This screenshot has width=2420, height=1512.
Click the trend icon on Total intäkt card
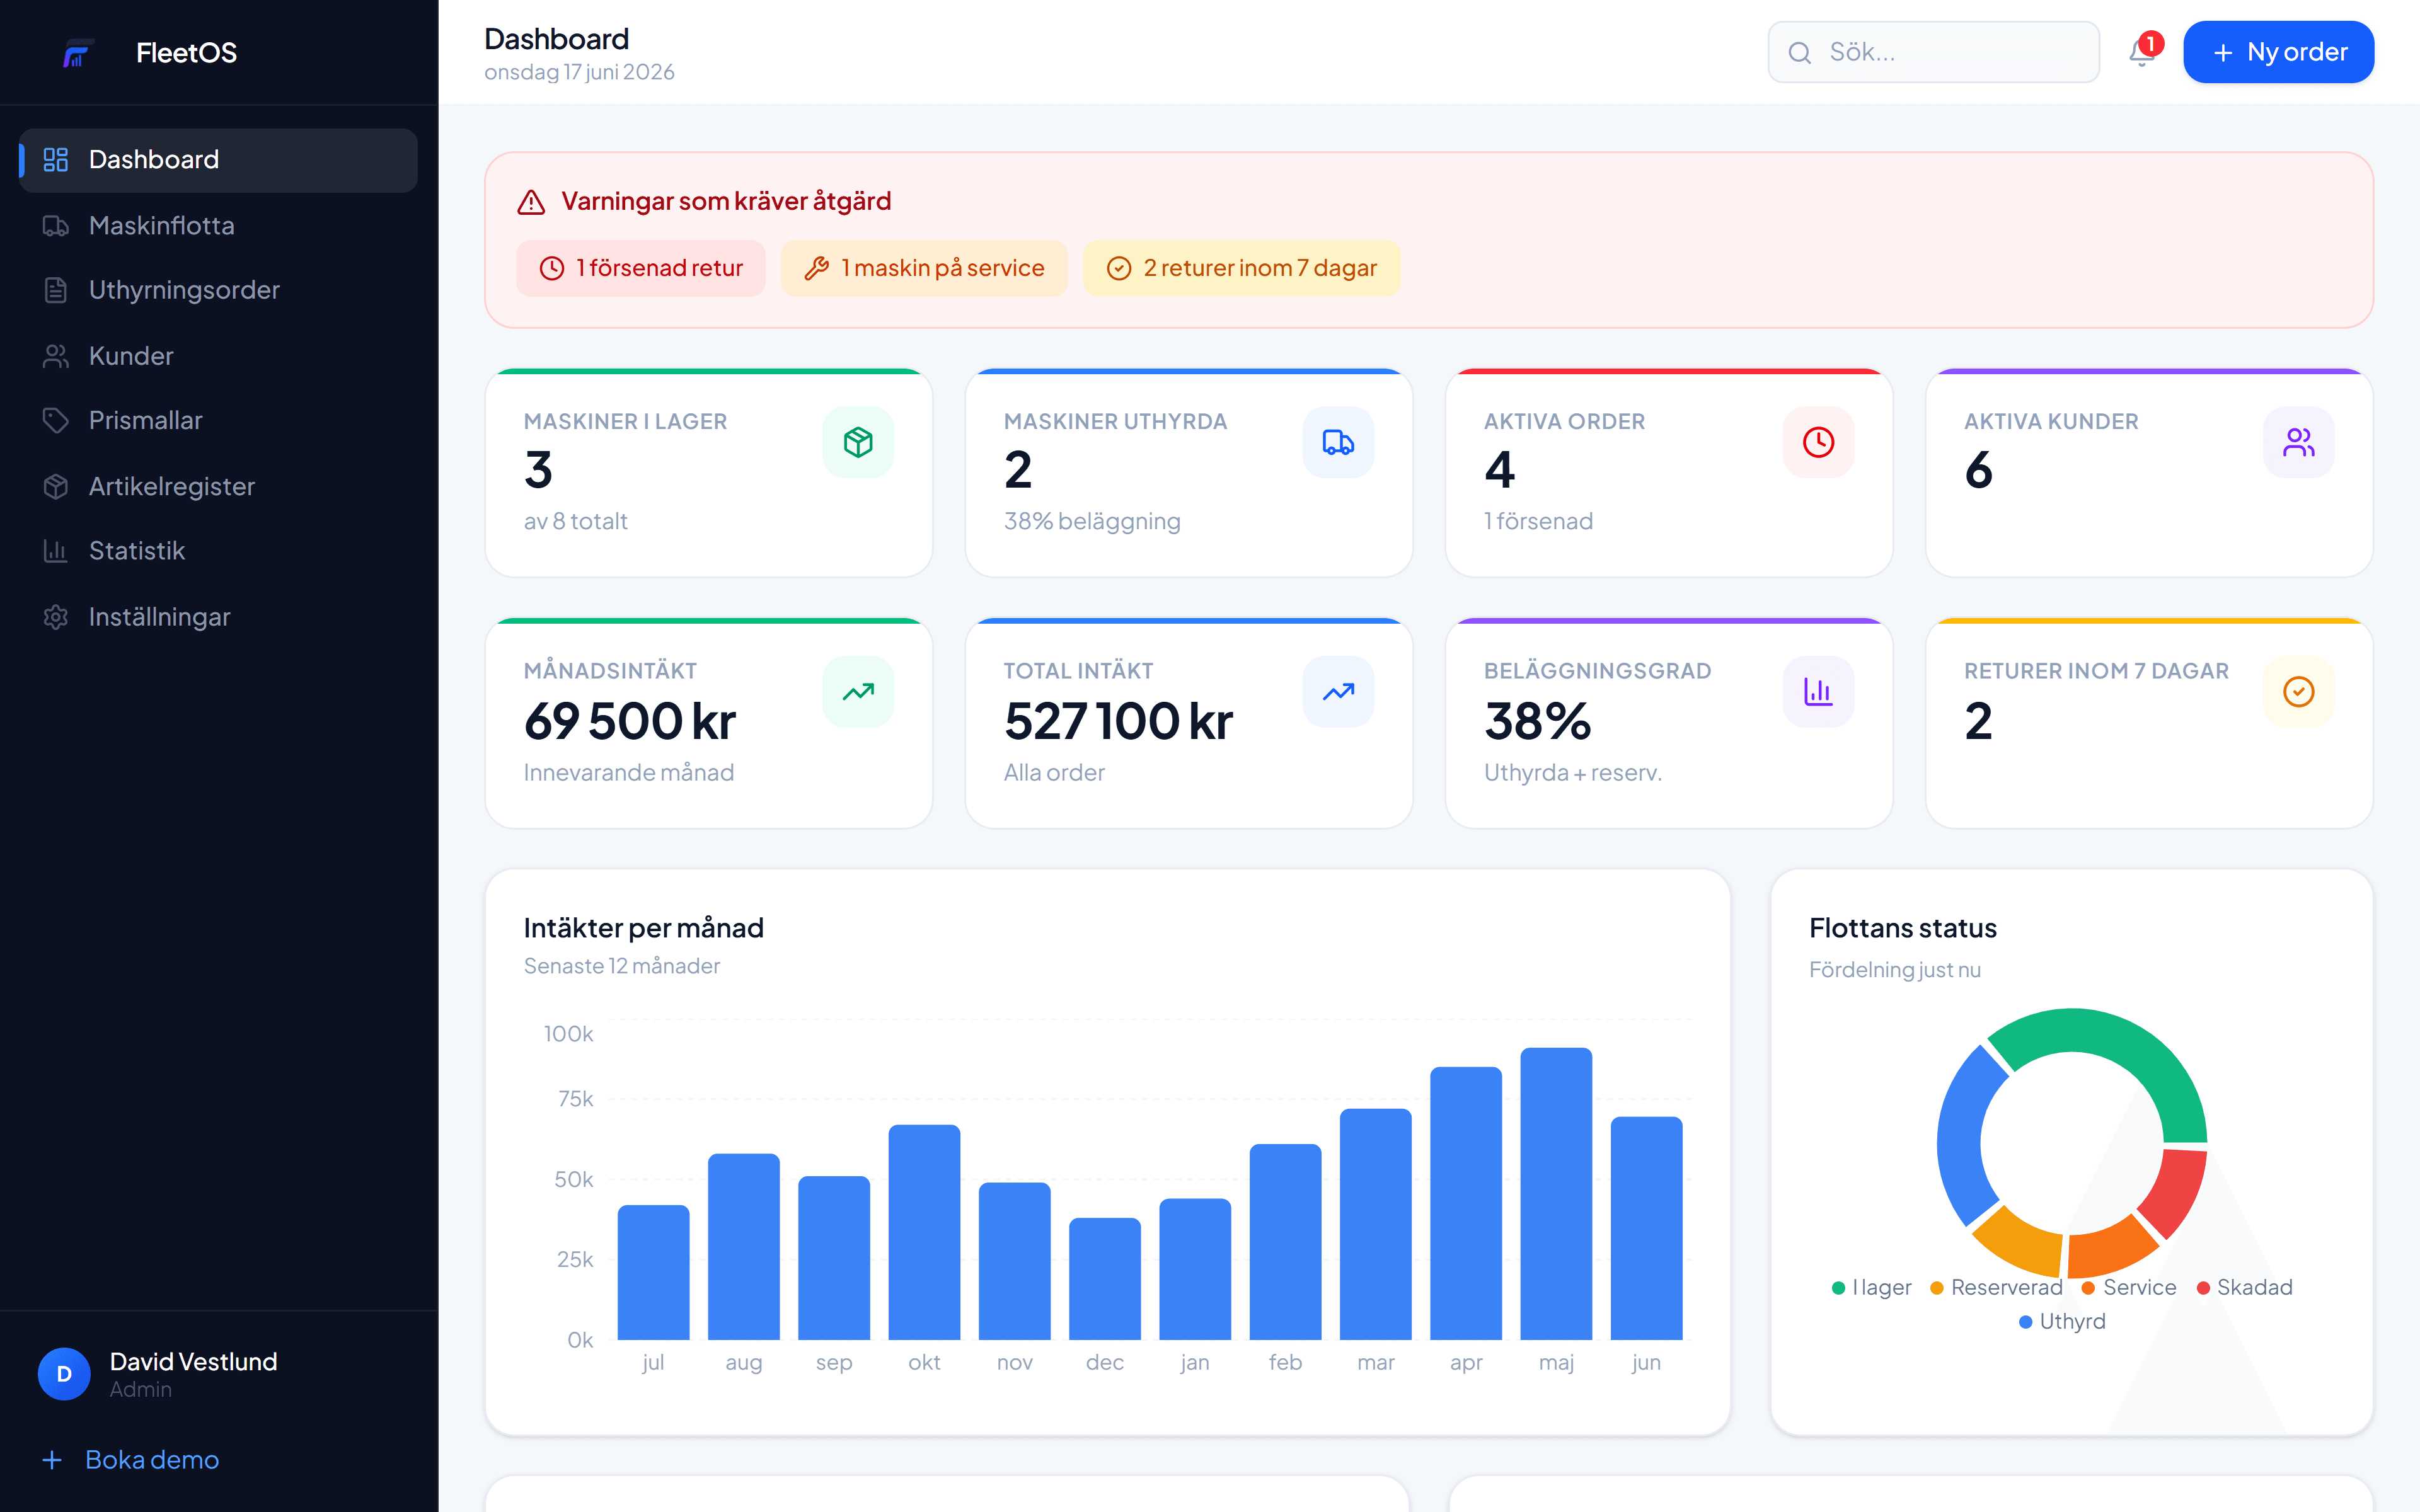(1338, 692)
